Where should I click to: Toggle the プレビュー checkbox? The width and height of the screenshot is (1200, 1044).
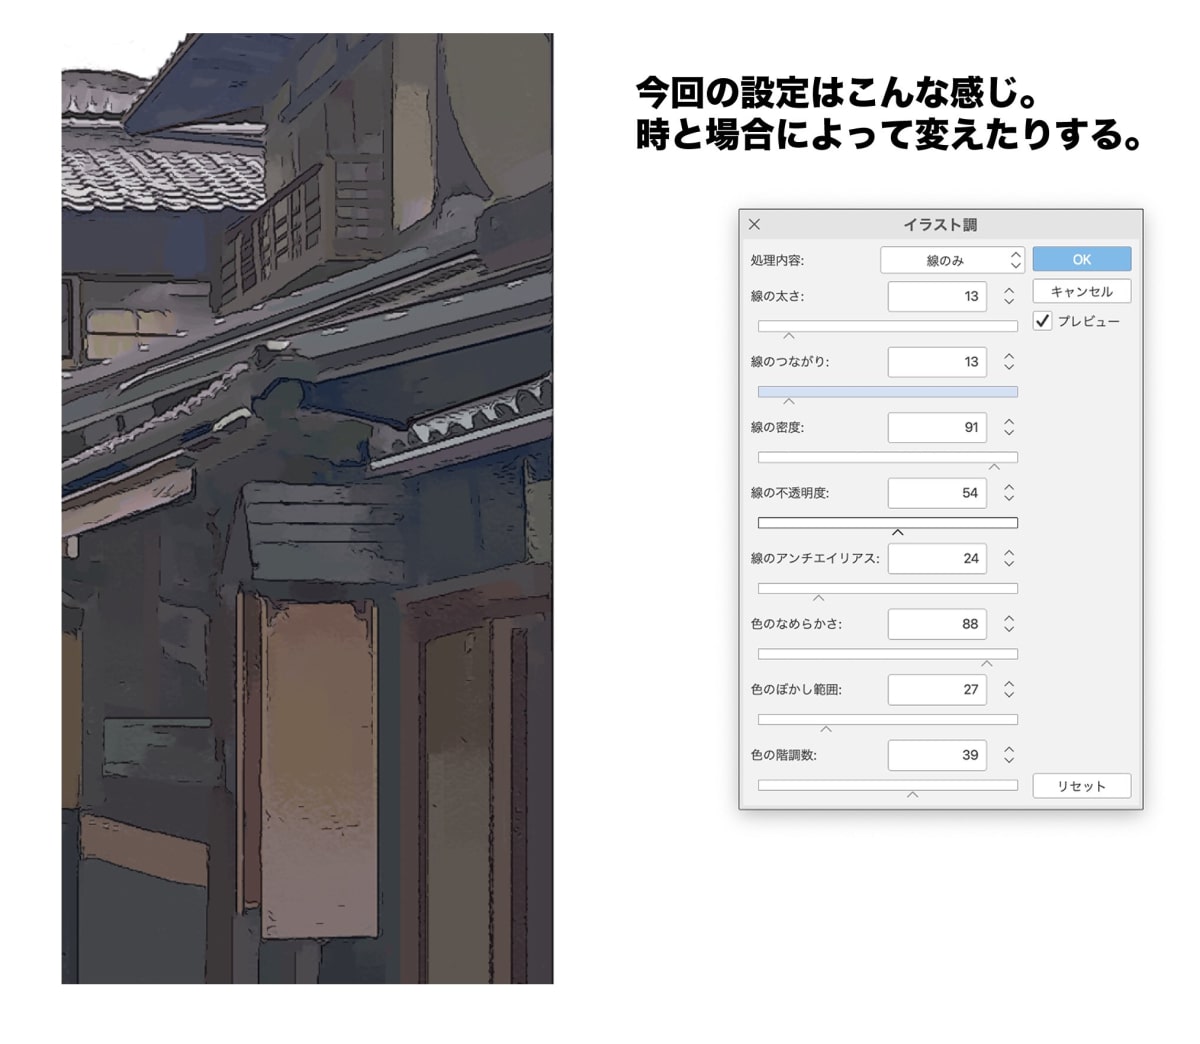click(1042, 321)
